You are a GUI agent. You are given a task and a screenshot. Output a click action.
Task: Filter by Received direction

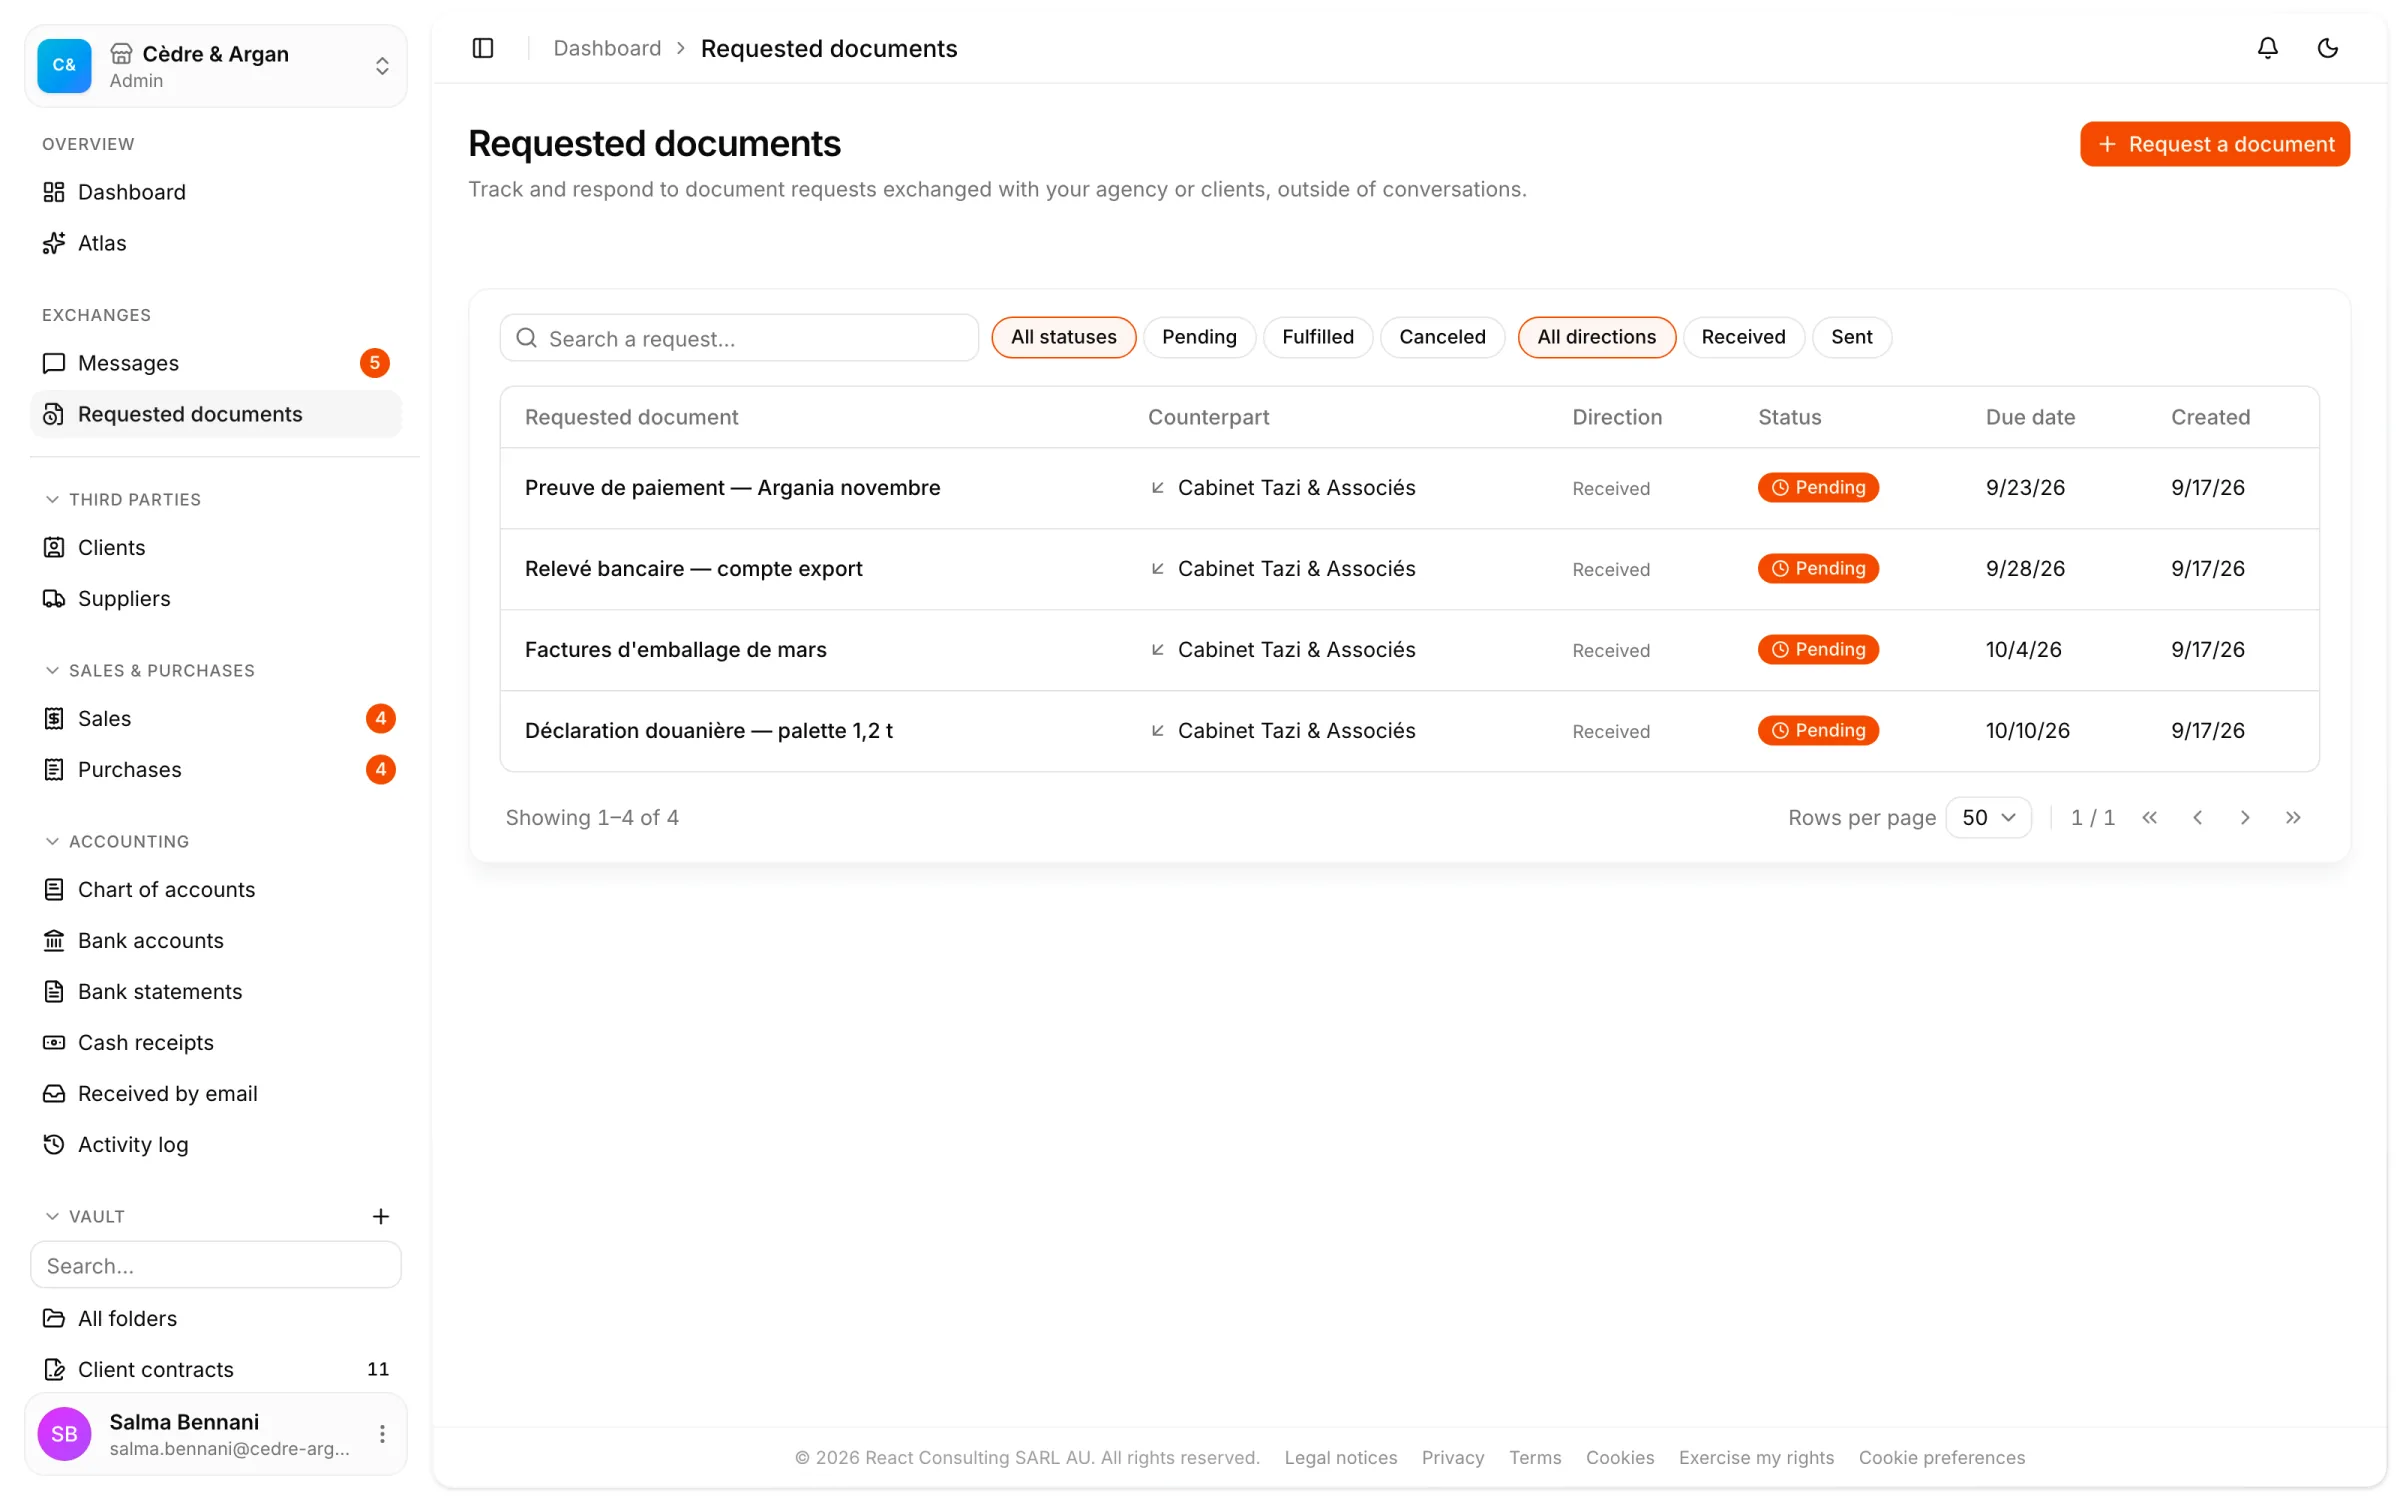1743,337
